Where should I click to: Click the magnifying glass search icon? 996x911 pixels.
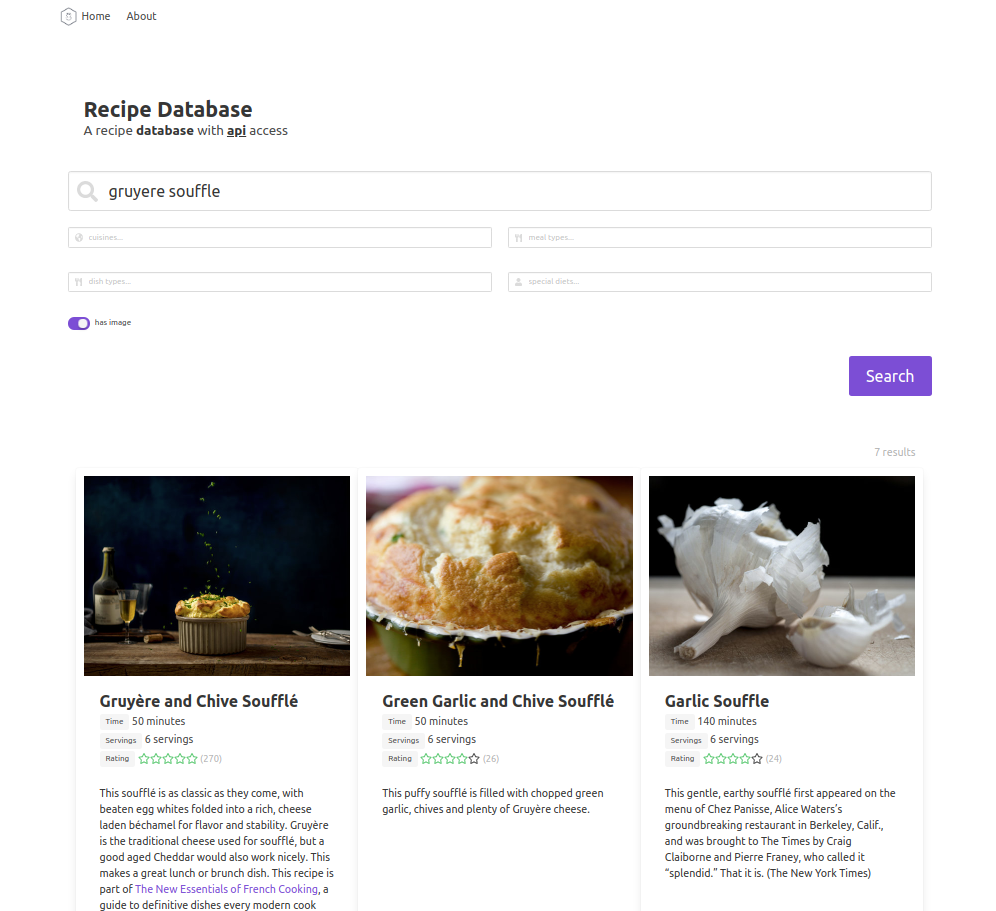point(87,191)
